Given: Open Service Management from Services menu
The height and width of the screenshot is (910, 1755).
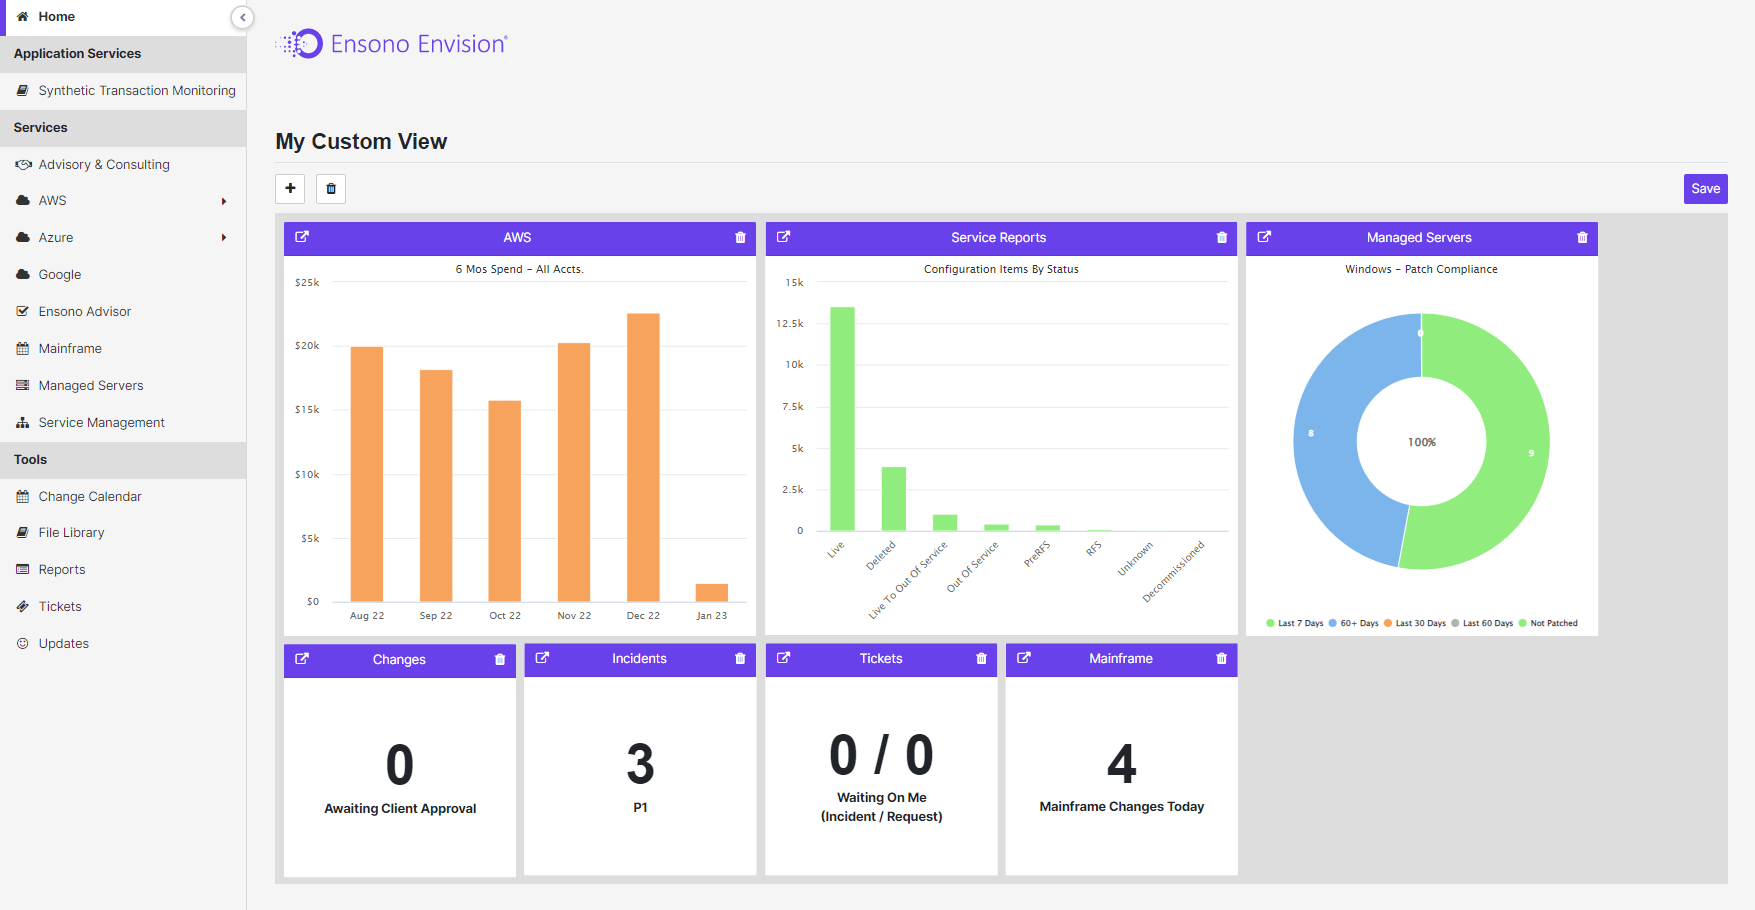Looking at the screenshot, I should point(101,422).
